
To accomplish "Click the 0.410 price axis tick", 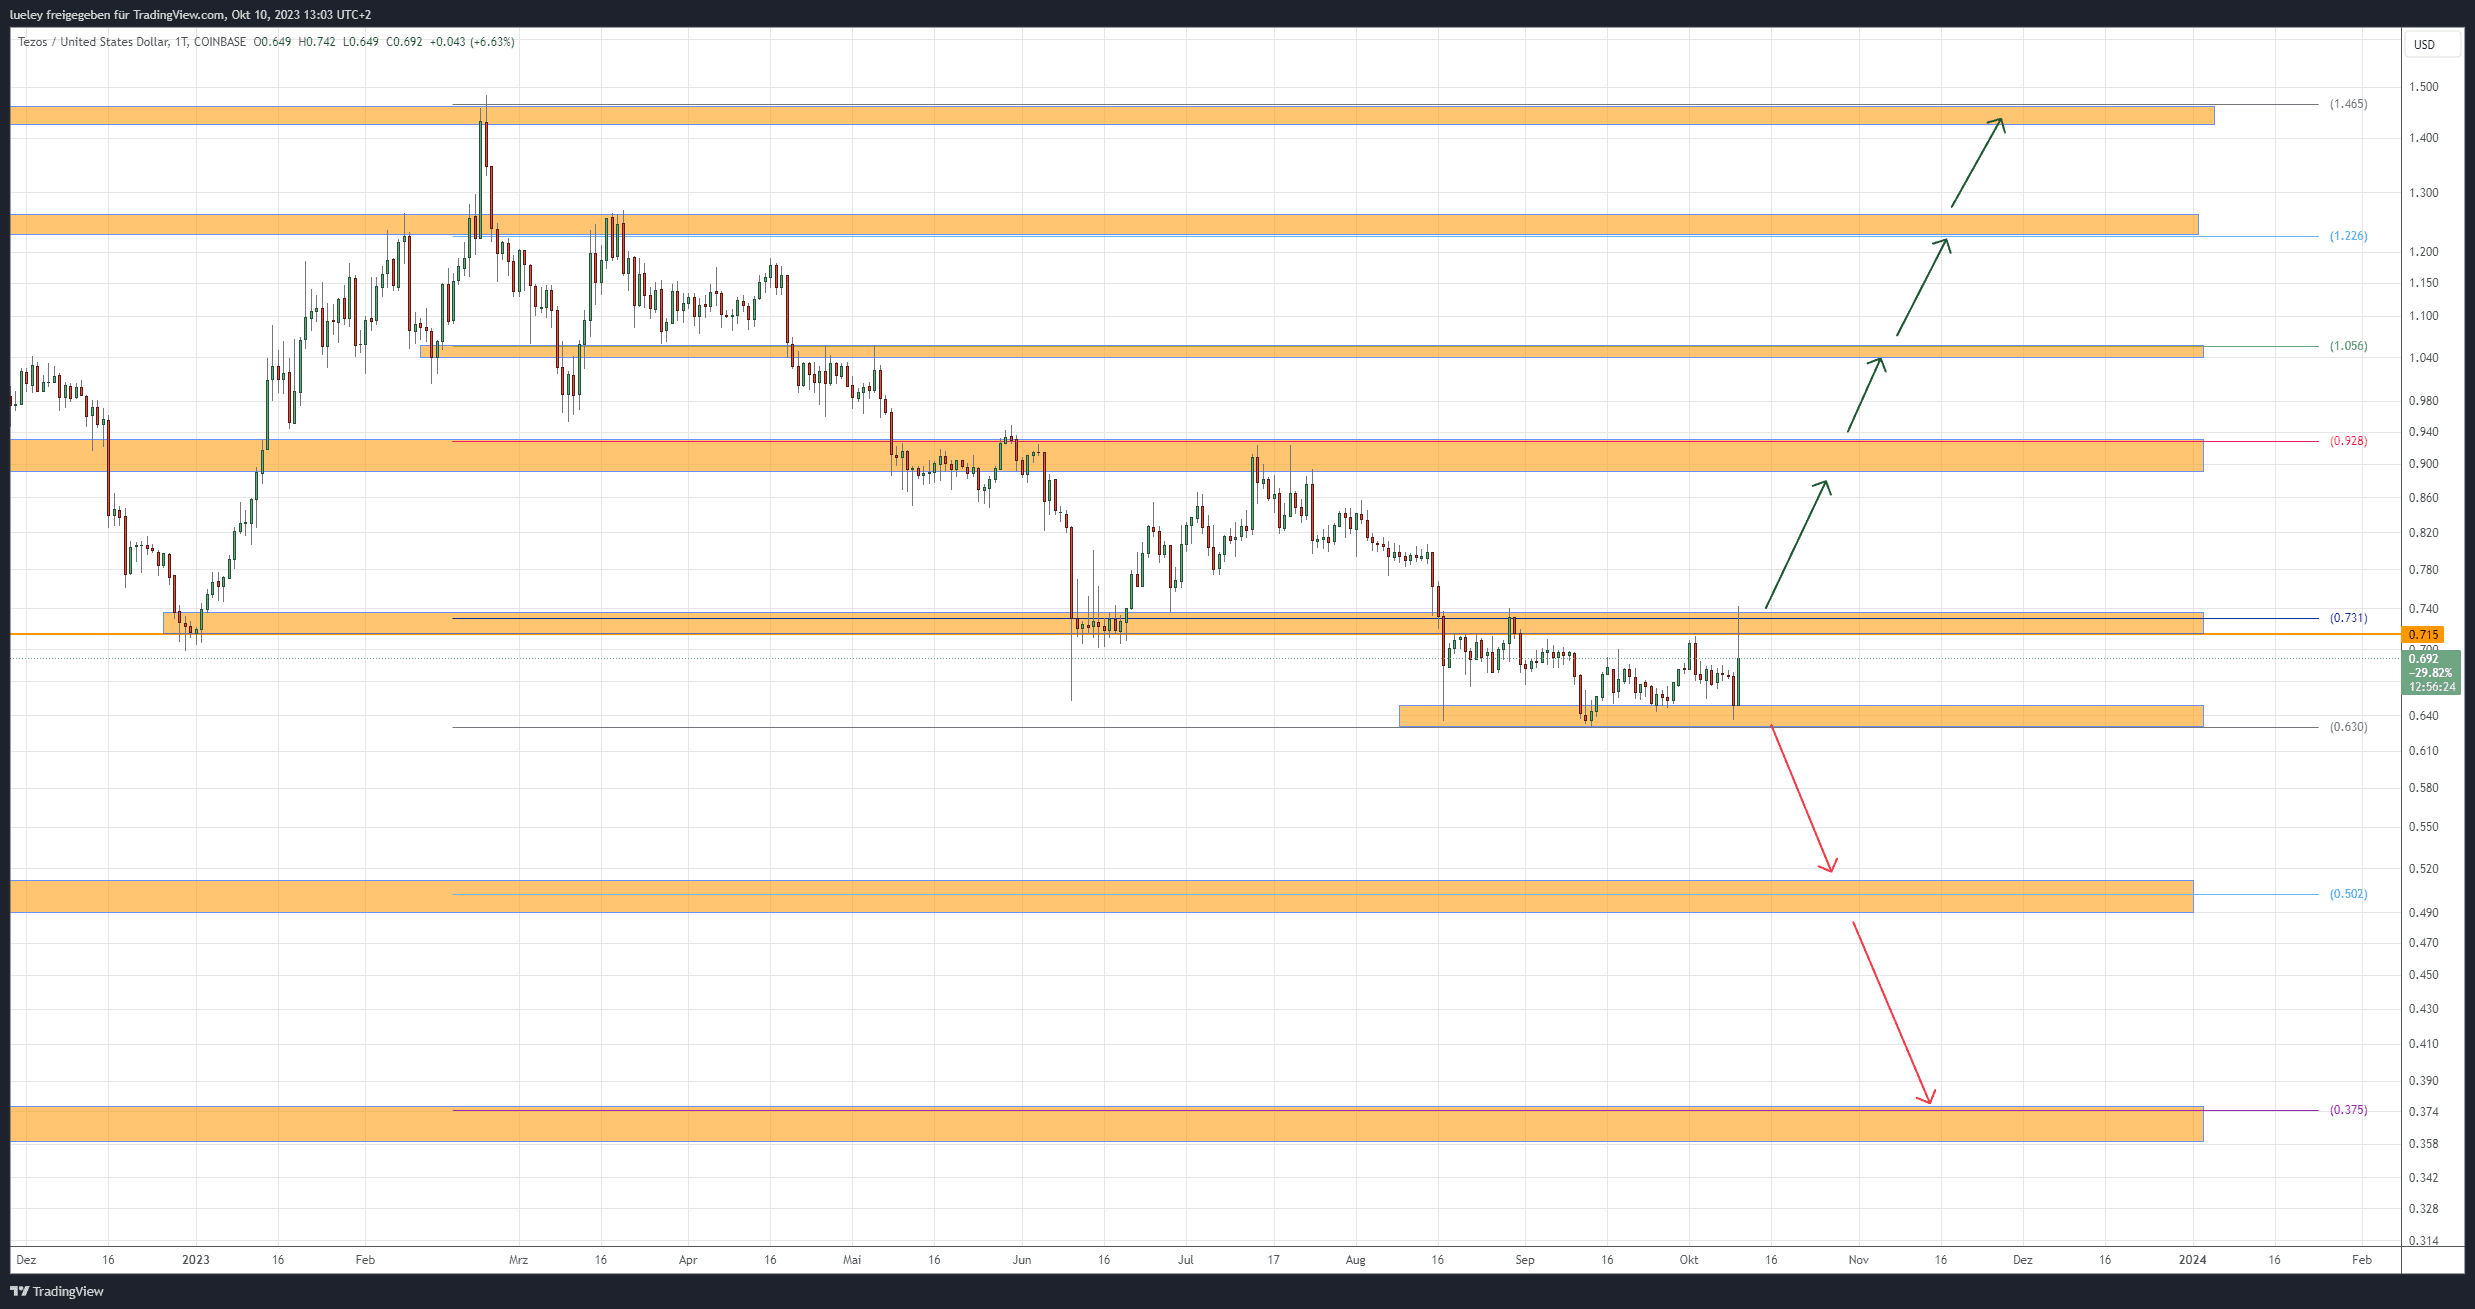I will [2423, 1044].
